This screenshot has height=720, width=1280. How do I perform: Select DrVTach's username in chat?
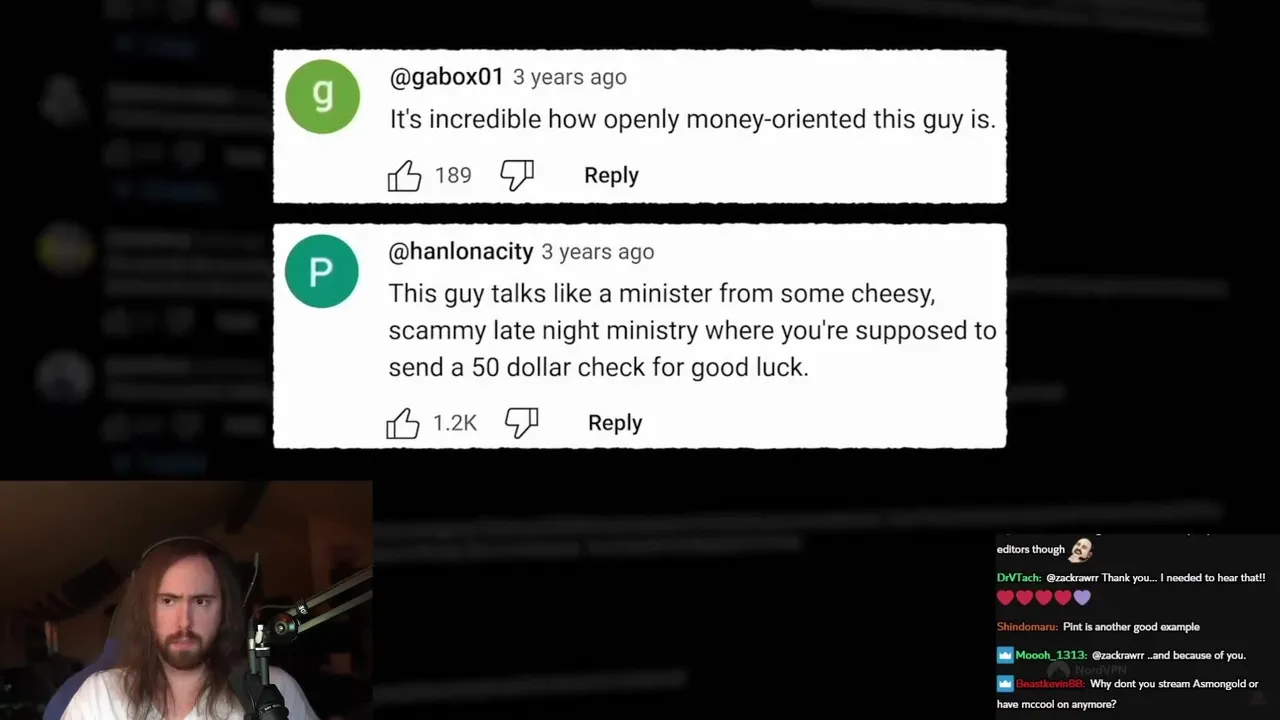[x=1019, y=578]
